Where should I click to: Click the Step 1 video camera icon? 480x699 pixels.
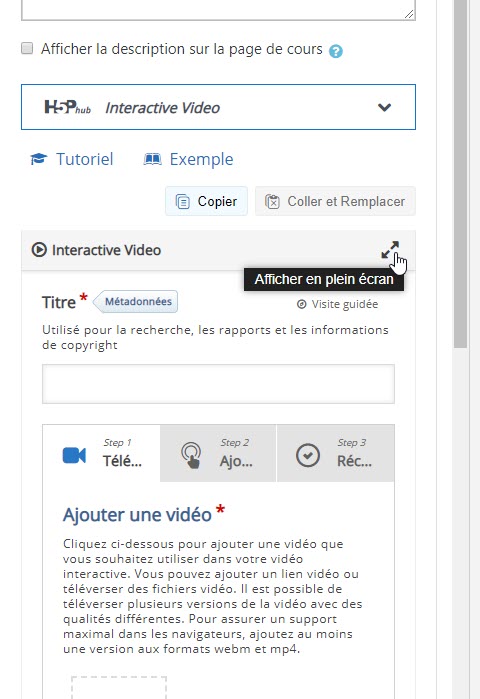tap(74, 455)
